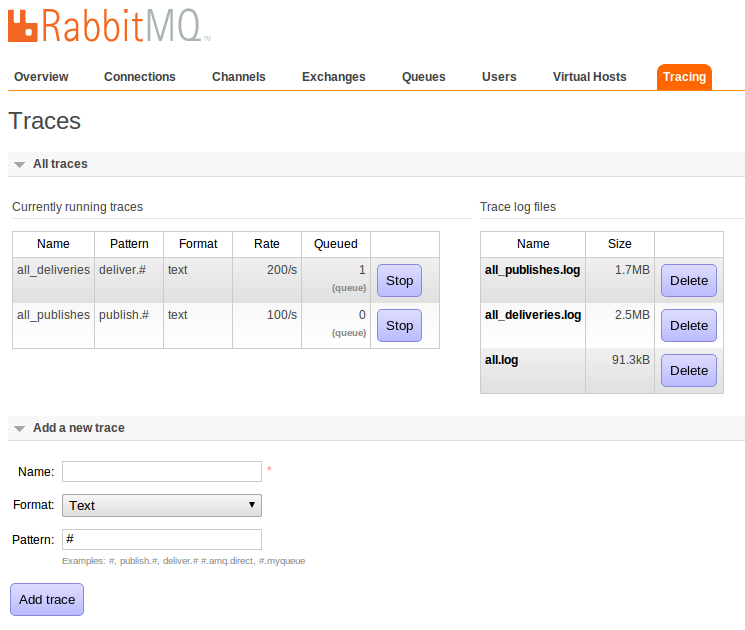The image size is (745, 630).
Task: Open the (queue) link for all_publishes
Action: (349, 333)
